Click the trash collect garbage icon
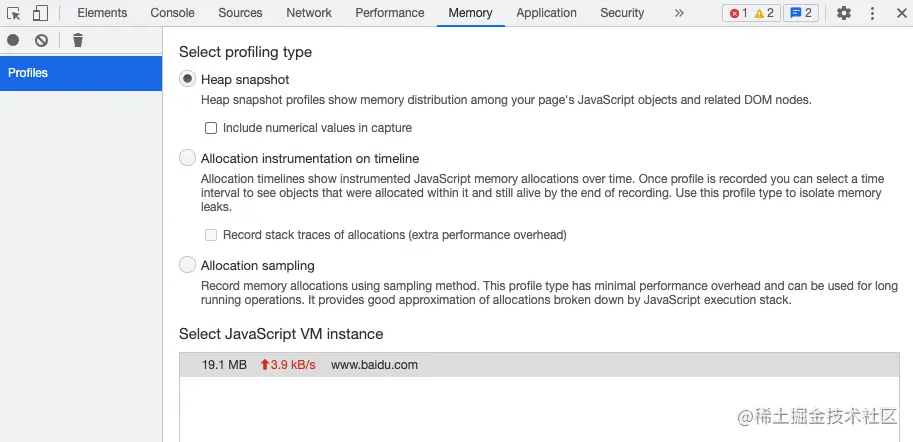913x442 pixels. (x=78, y=40)
